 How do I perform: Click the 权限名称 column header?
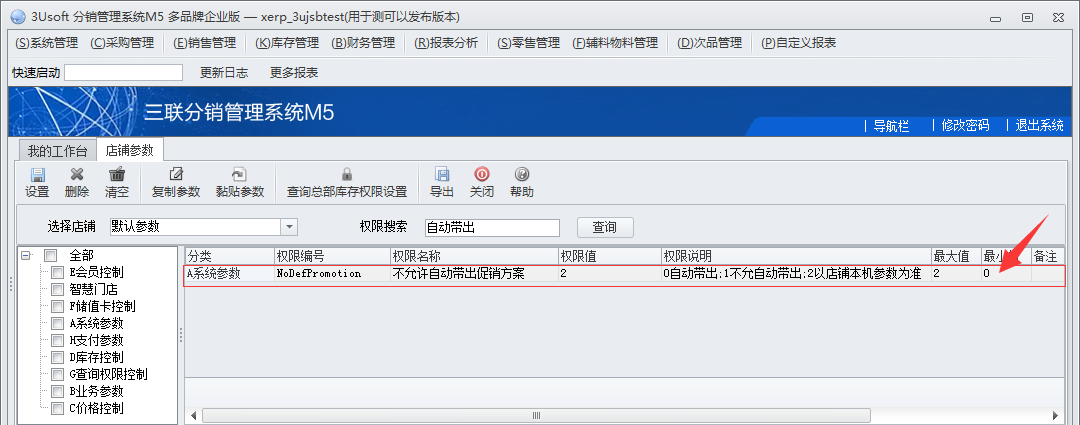click(474, 256)
